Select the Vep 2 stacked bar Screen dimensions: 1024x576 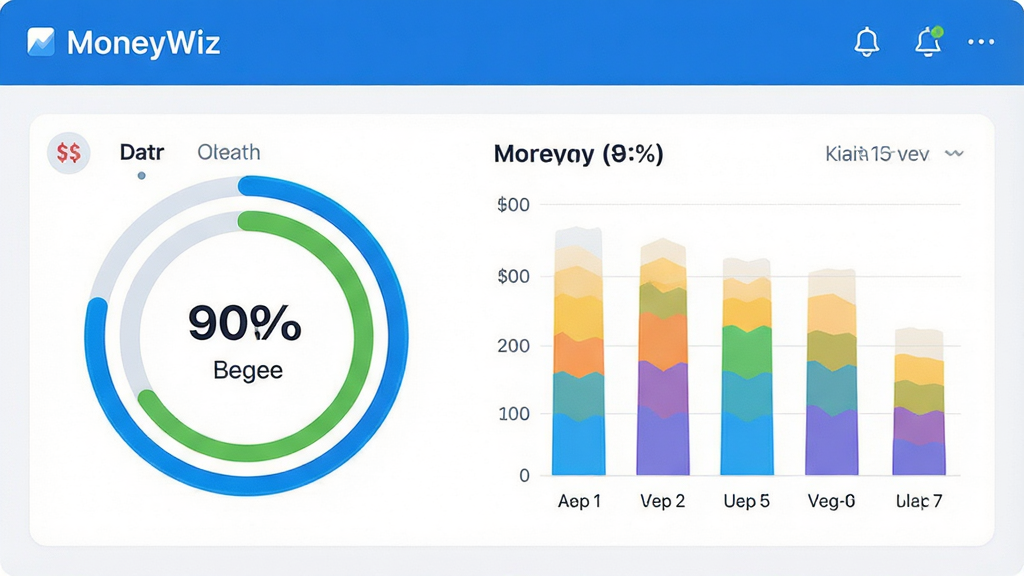pyautogui.click(x=663, y=357)
